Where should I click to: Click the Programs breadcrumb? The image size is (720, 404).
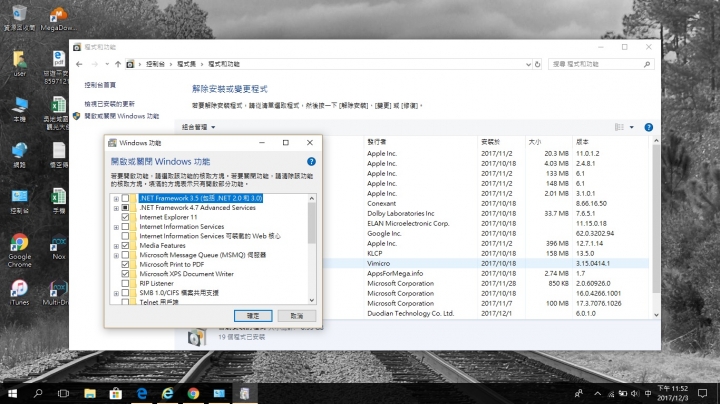[186, 64]
